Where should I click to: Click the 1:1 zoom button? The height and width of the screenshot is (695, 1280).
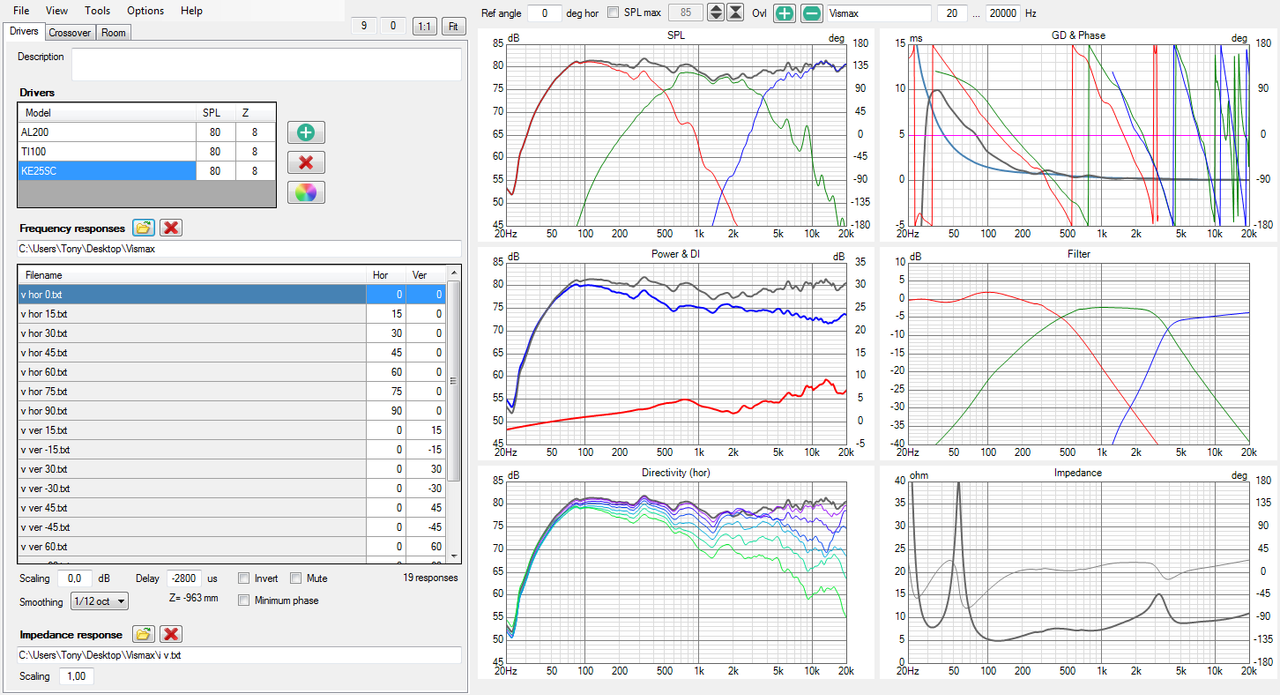(x=424, y=26)
